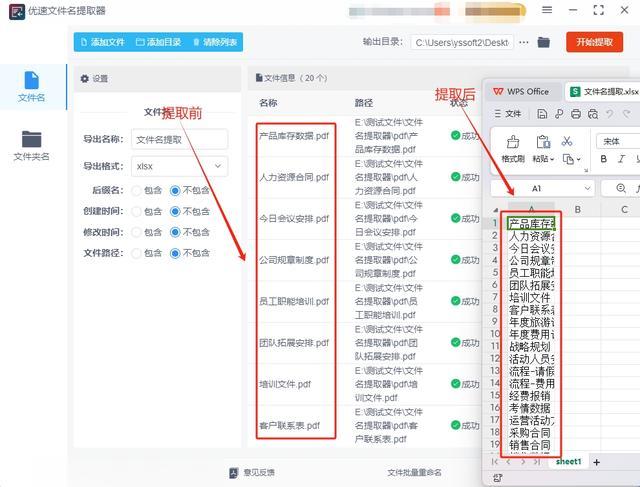
Task: Click the feedback icon at bottom
Action: (x=233, y=473)
